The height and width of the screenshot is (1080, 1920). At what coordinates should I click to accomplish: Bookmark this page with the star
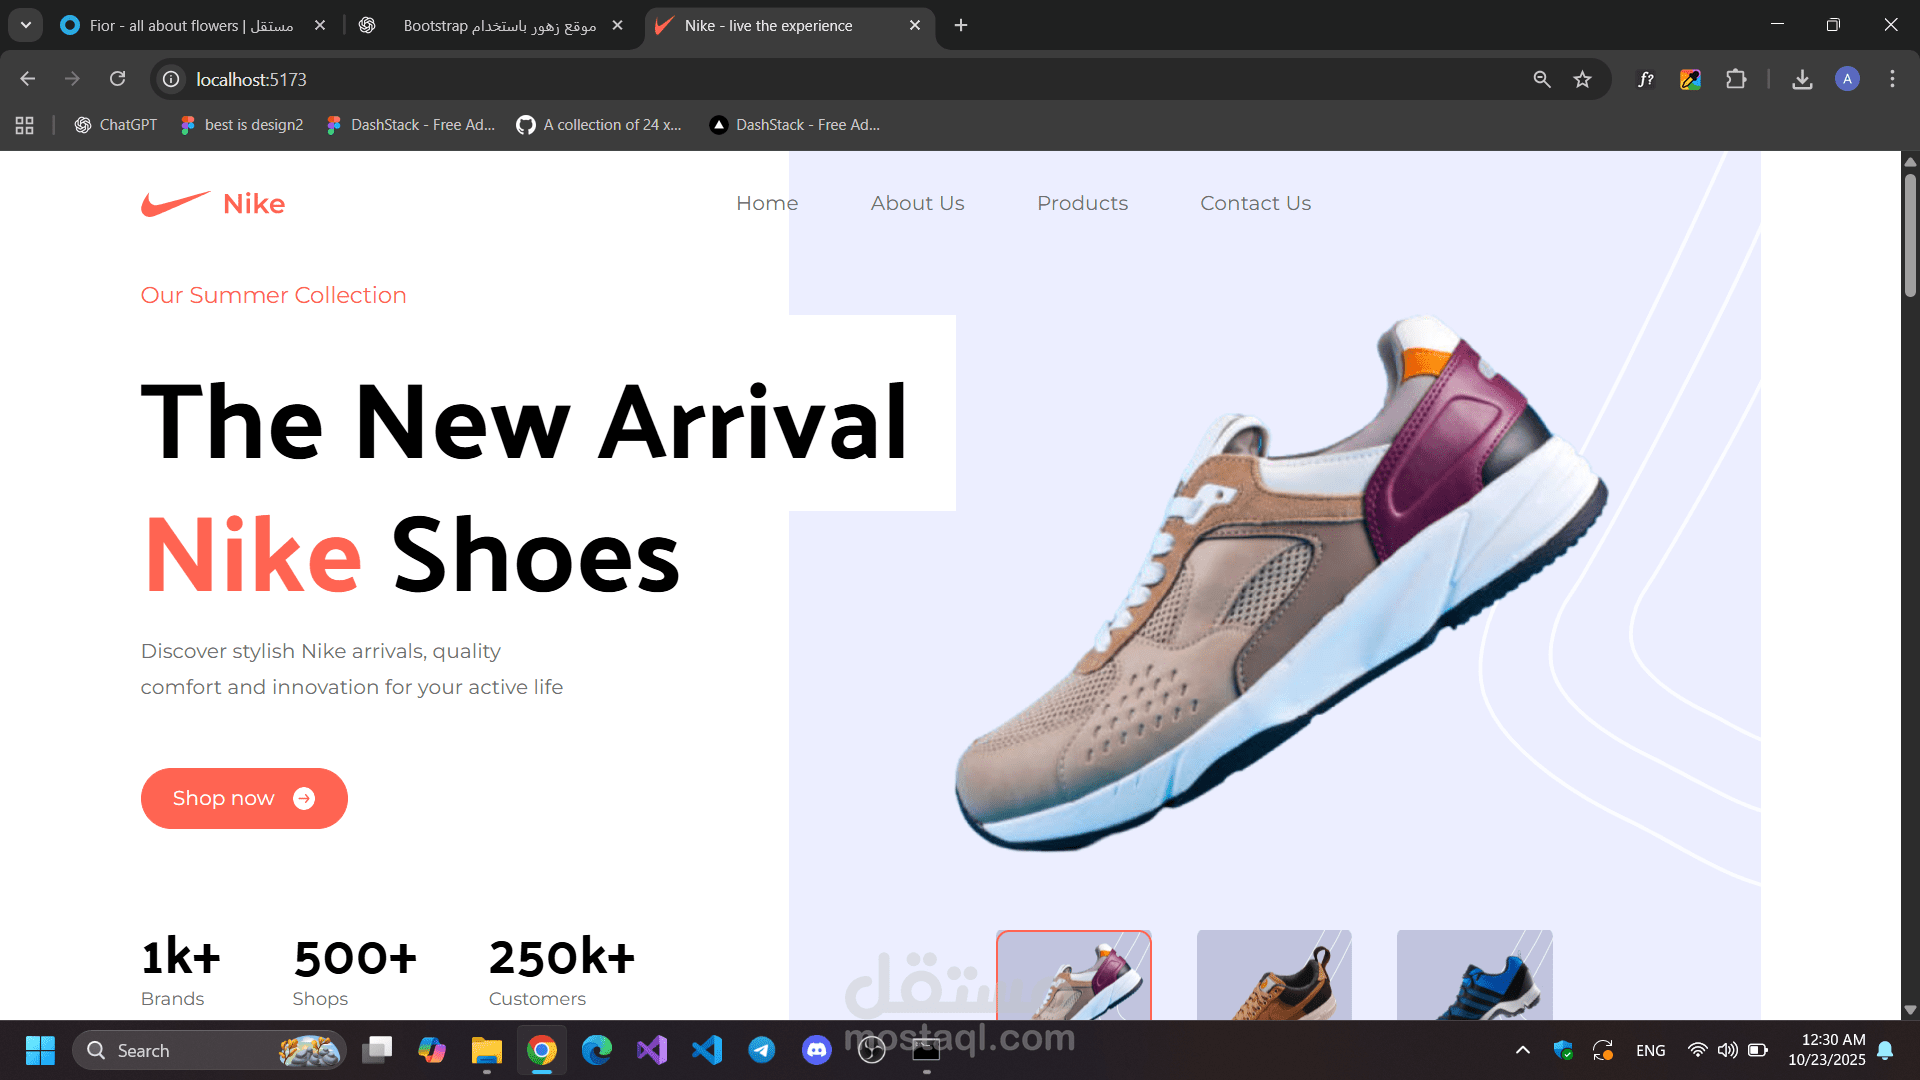tap(1582, 79)
